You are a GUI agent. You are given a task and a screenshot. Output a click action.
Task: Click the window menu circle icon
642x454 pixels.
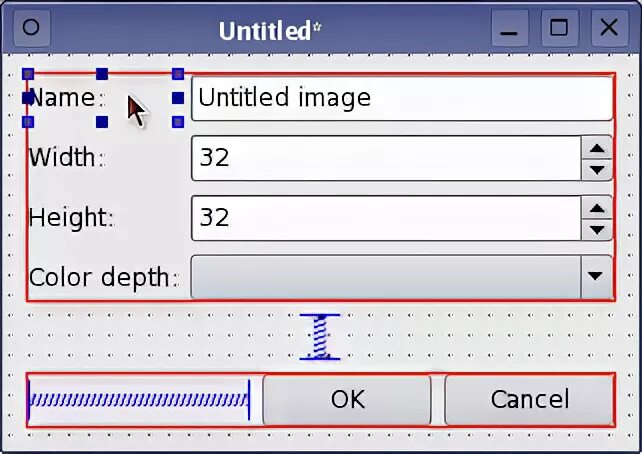[x=31, y=28]
